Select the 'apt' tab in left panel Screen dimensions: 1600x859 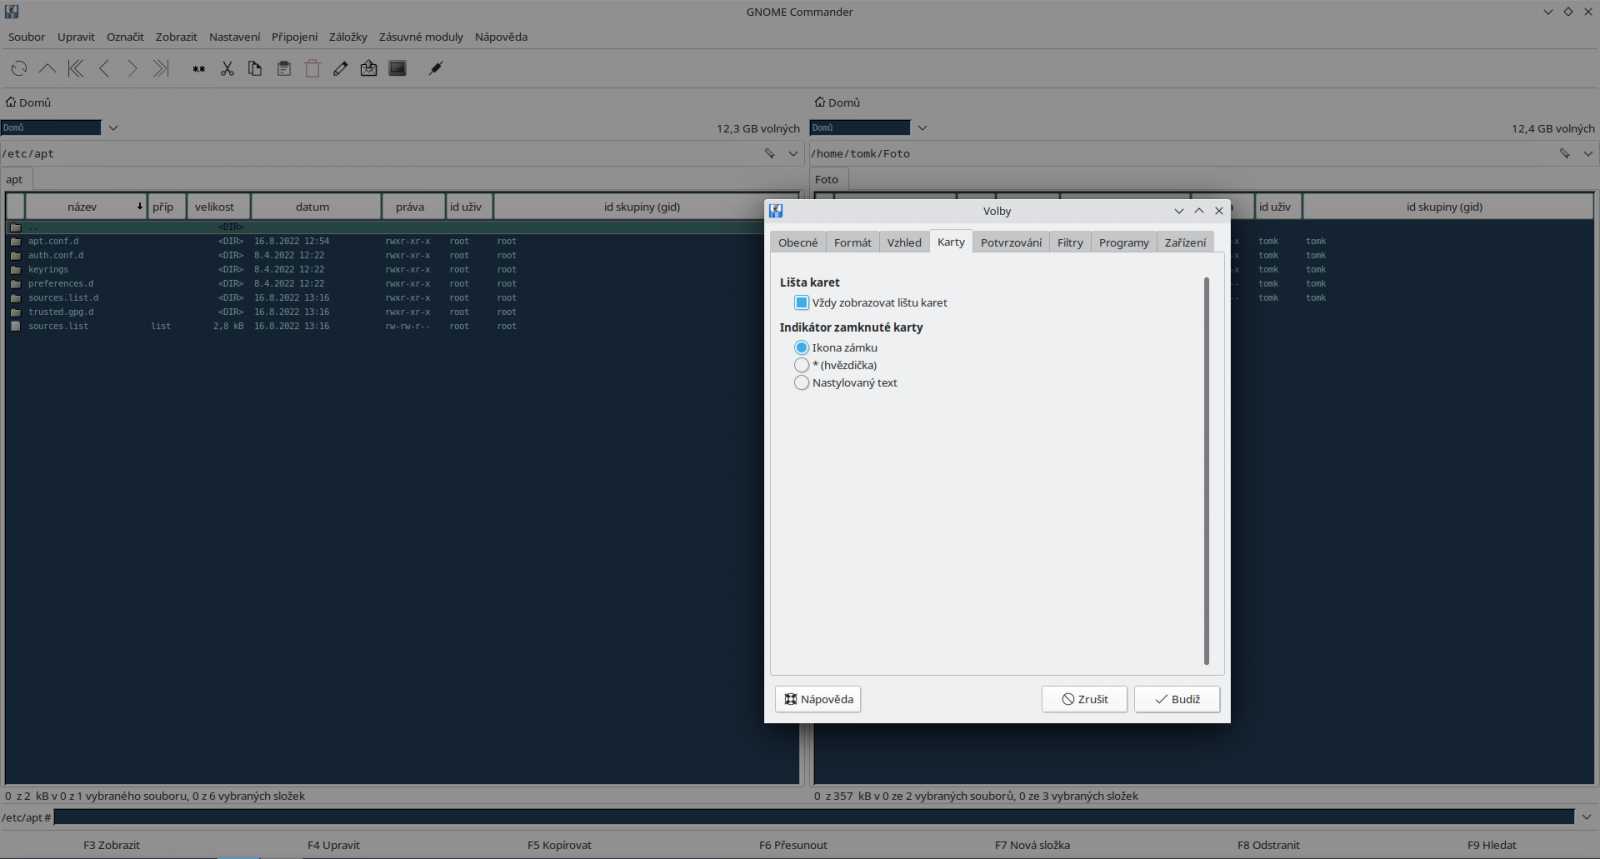[14, 180]
